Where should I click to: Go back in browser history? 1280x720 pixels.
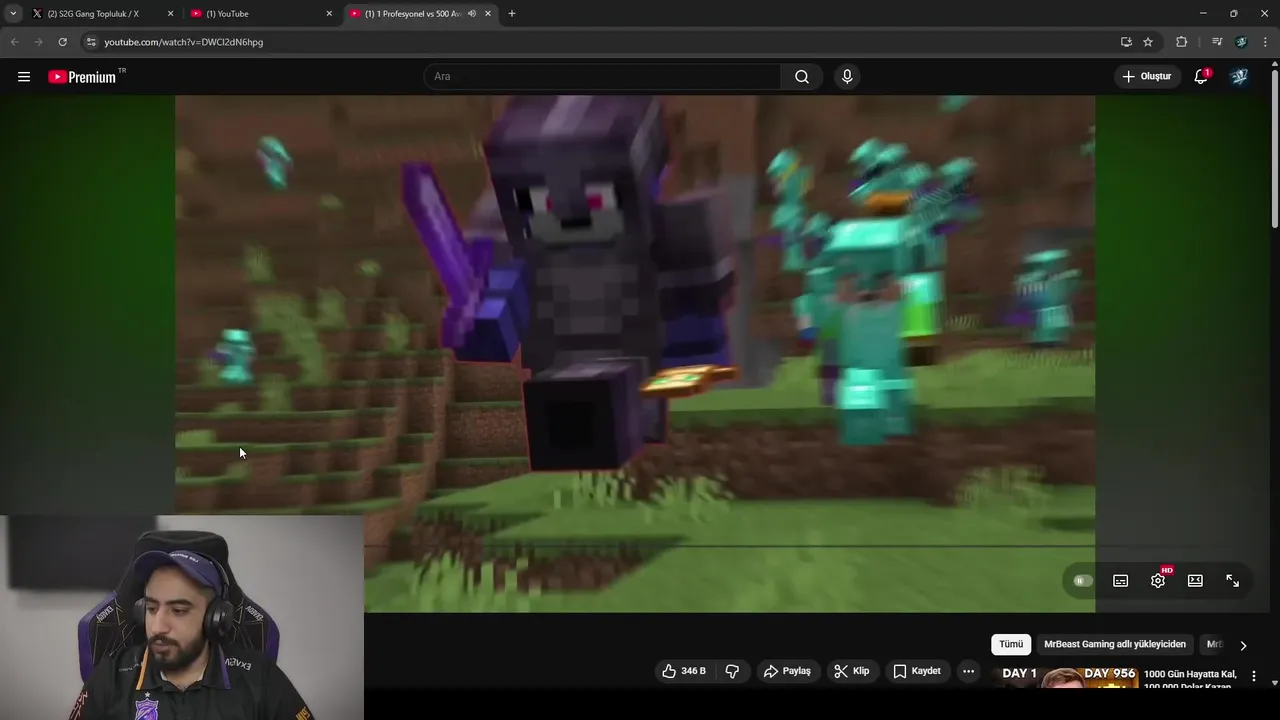14,42
